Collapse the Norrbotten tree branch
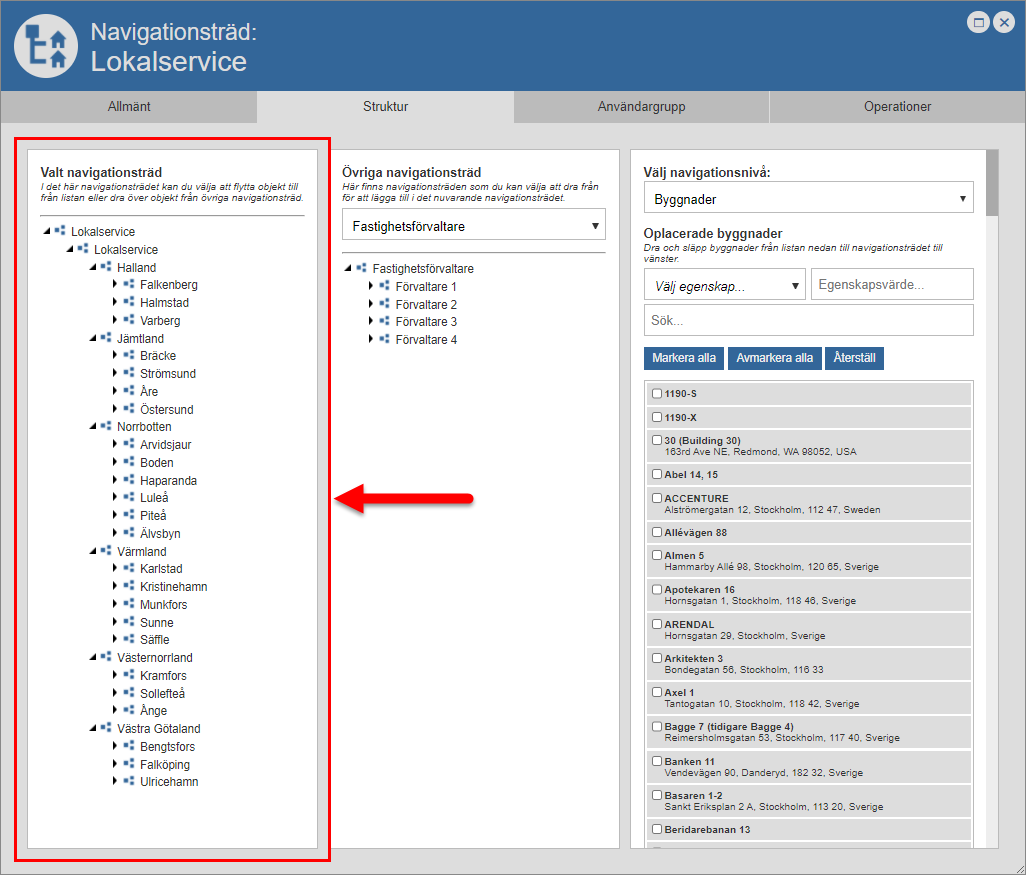Viewport: 1026px width, 875px height. (x=92, y=427)
